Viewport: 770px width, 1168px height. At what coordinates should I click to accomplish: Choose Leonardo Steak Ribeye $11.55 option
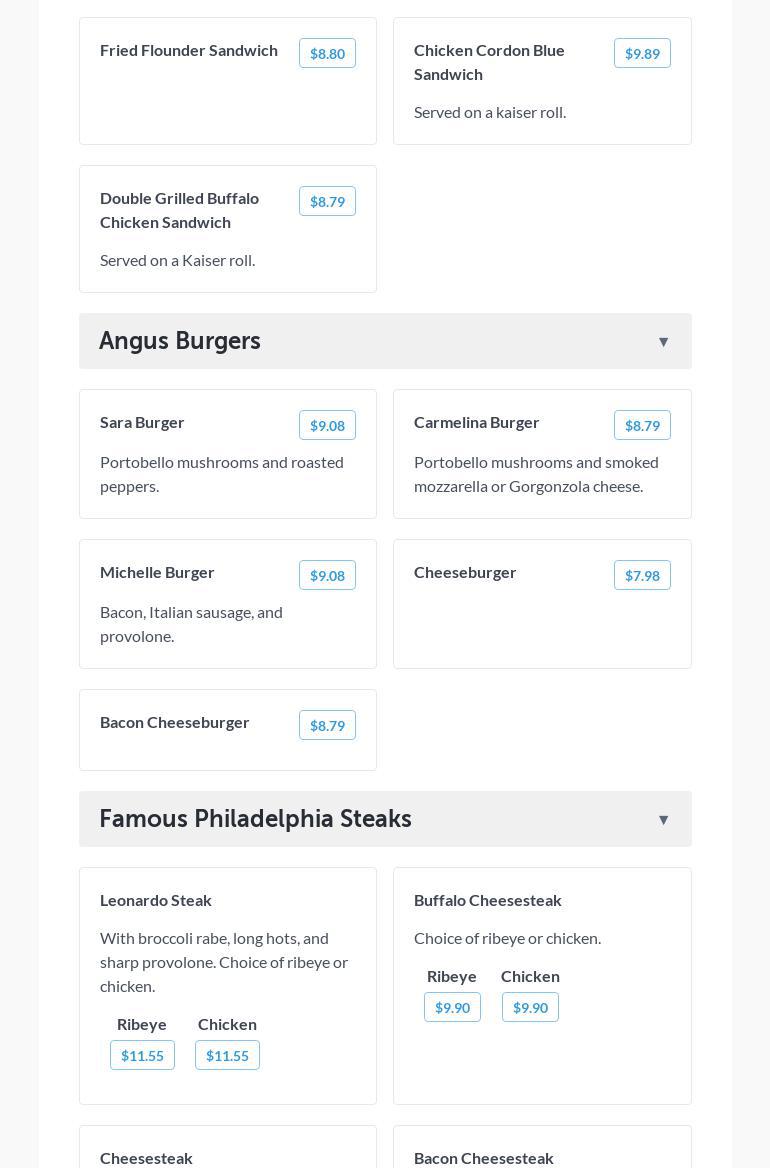[x=142, y=1056]
